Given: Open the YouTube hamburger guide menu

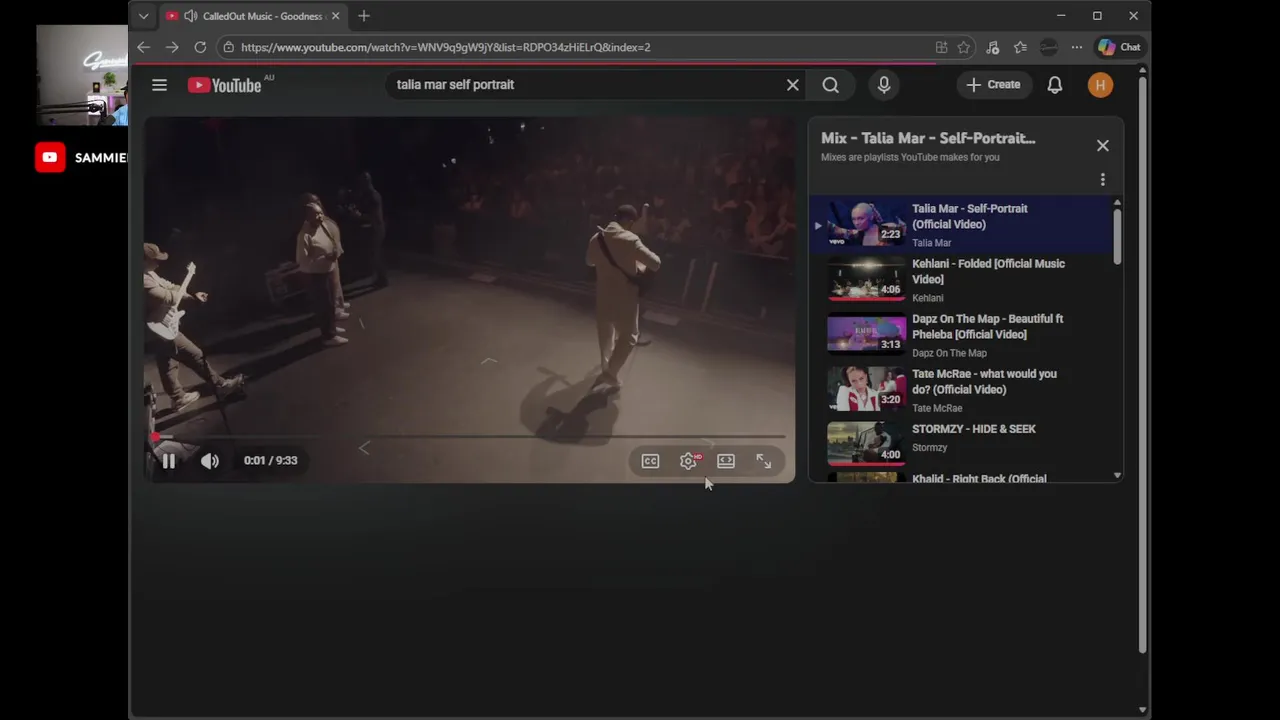Looking at the screenshot, I should [x=159, y=85].
